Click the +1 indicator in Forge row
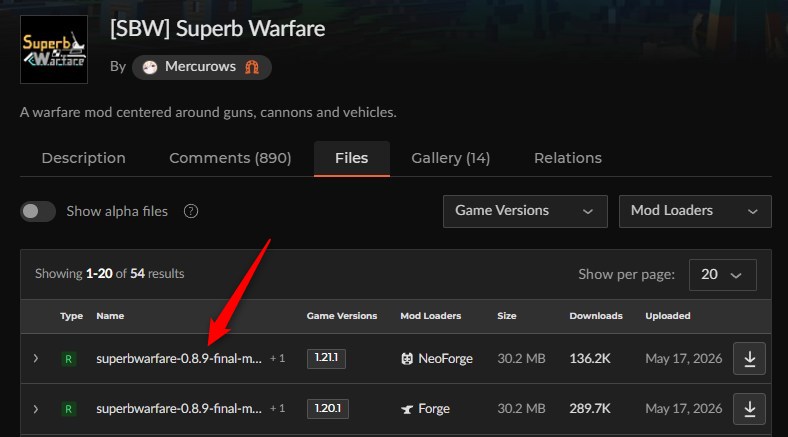This screenshot has height=437, width=788. [277, 409]
